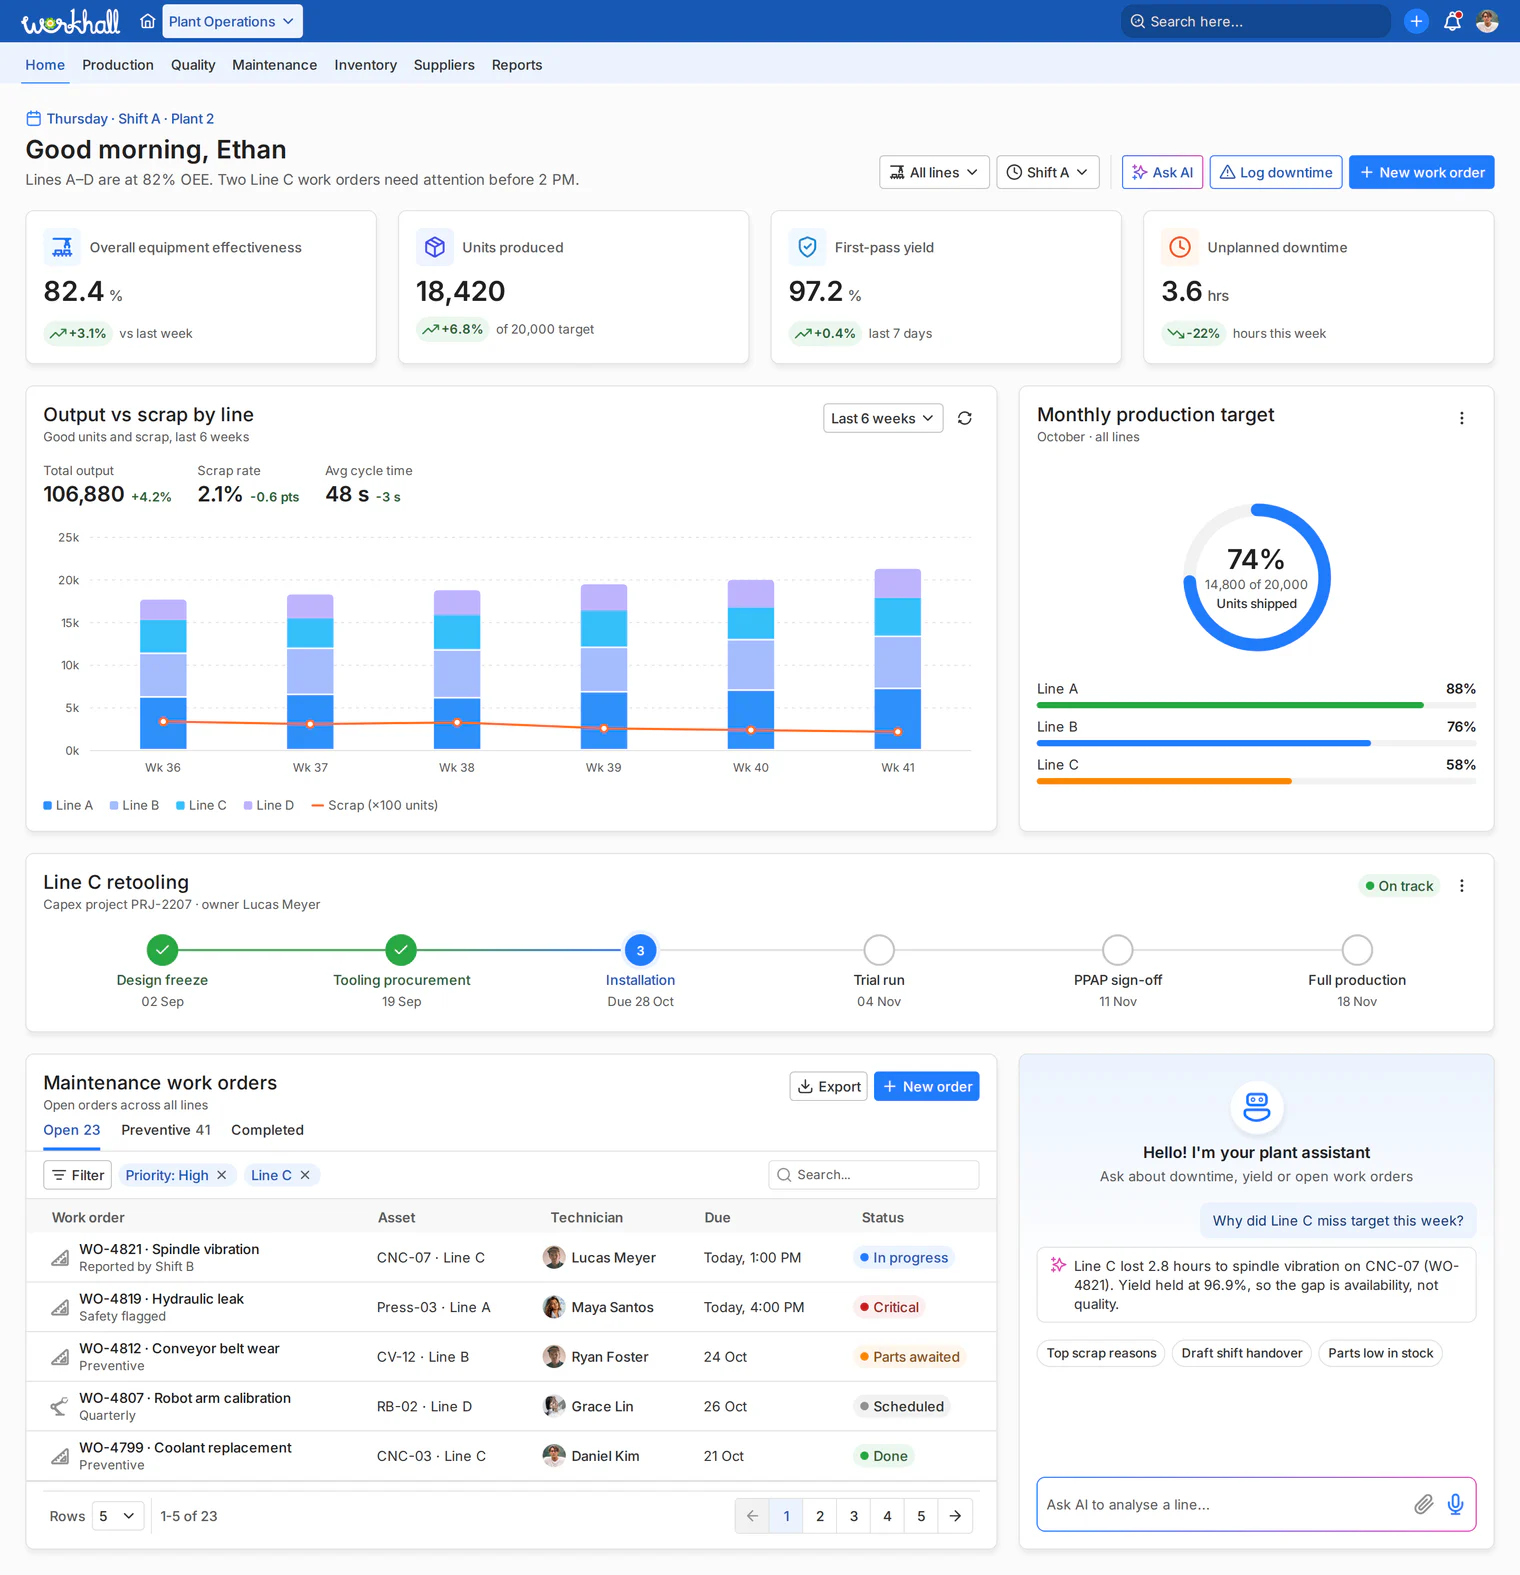1520x1575 pixels.
Task: Click the Line A progress bar
Action: [x=1256, y=705]
